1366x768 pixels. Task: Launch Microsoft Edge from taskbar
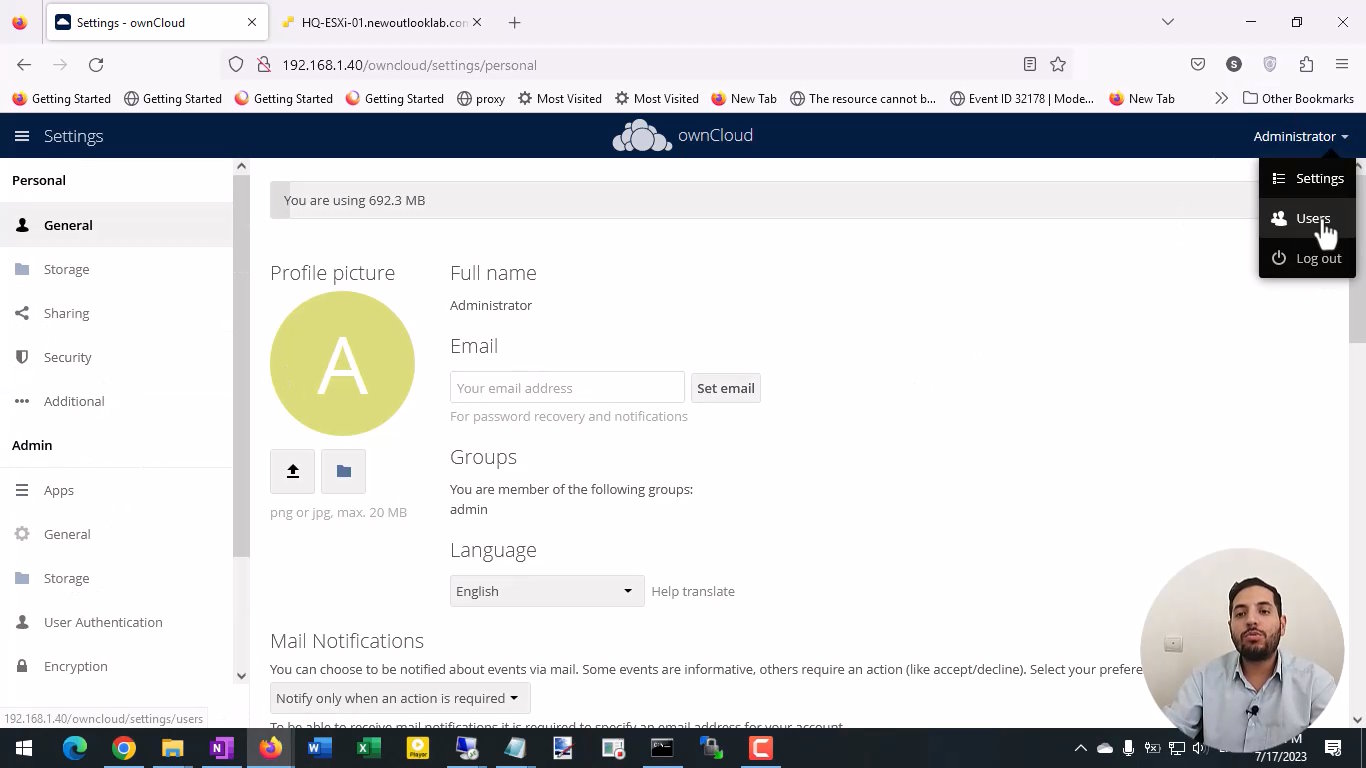tap(75, 748)
